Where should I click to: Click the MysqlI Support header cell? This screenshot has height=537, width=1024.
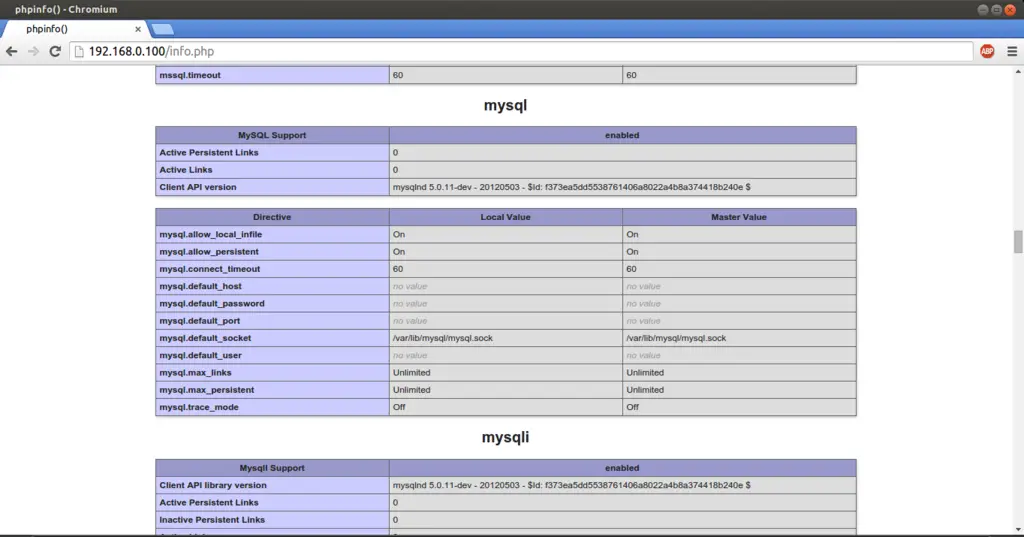click(272, 468)
